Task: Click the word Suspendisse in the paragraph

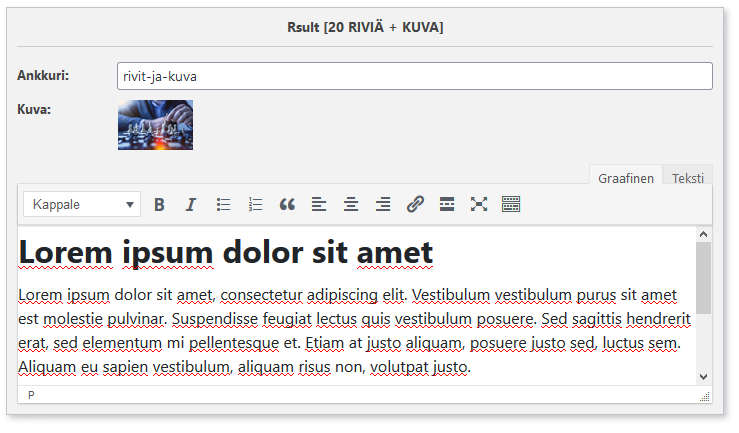Action: point(214,319)
